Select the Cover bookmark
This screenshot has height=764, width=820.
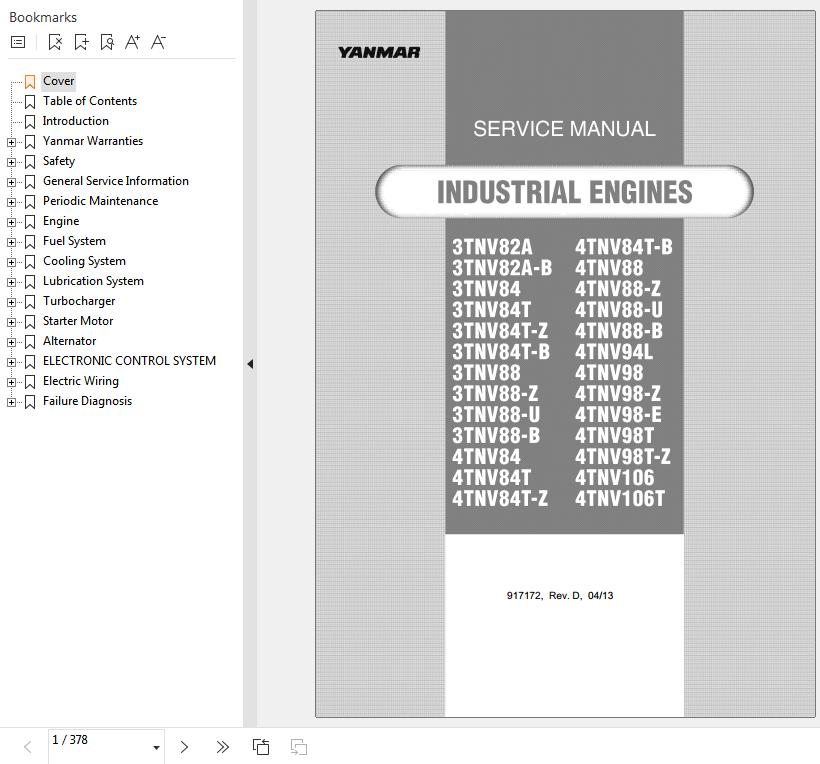59,81
